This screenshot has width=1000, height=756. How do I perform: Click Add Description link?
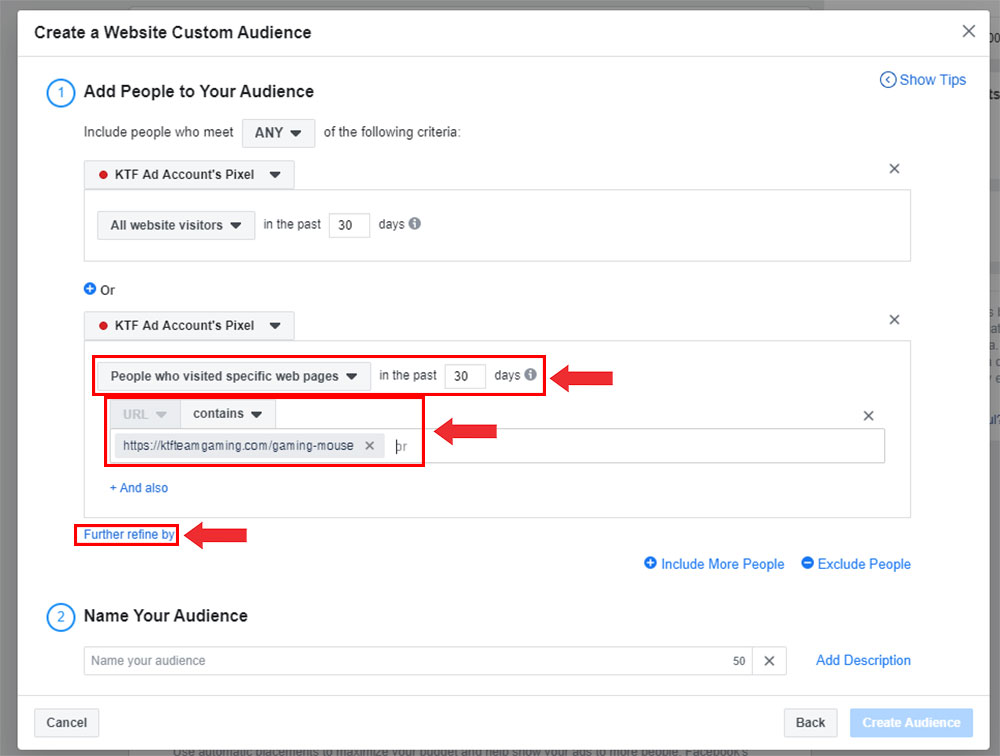tap(863, 660)
